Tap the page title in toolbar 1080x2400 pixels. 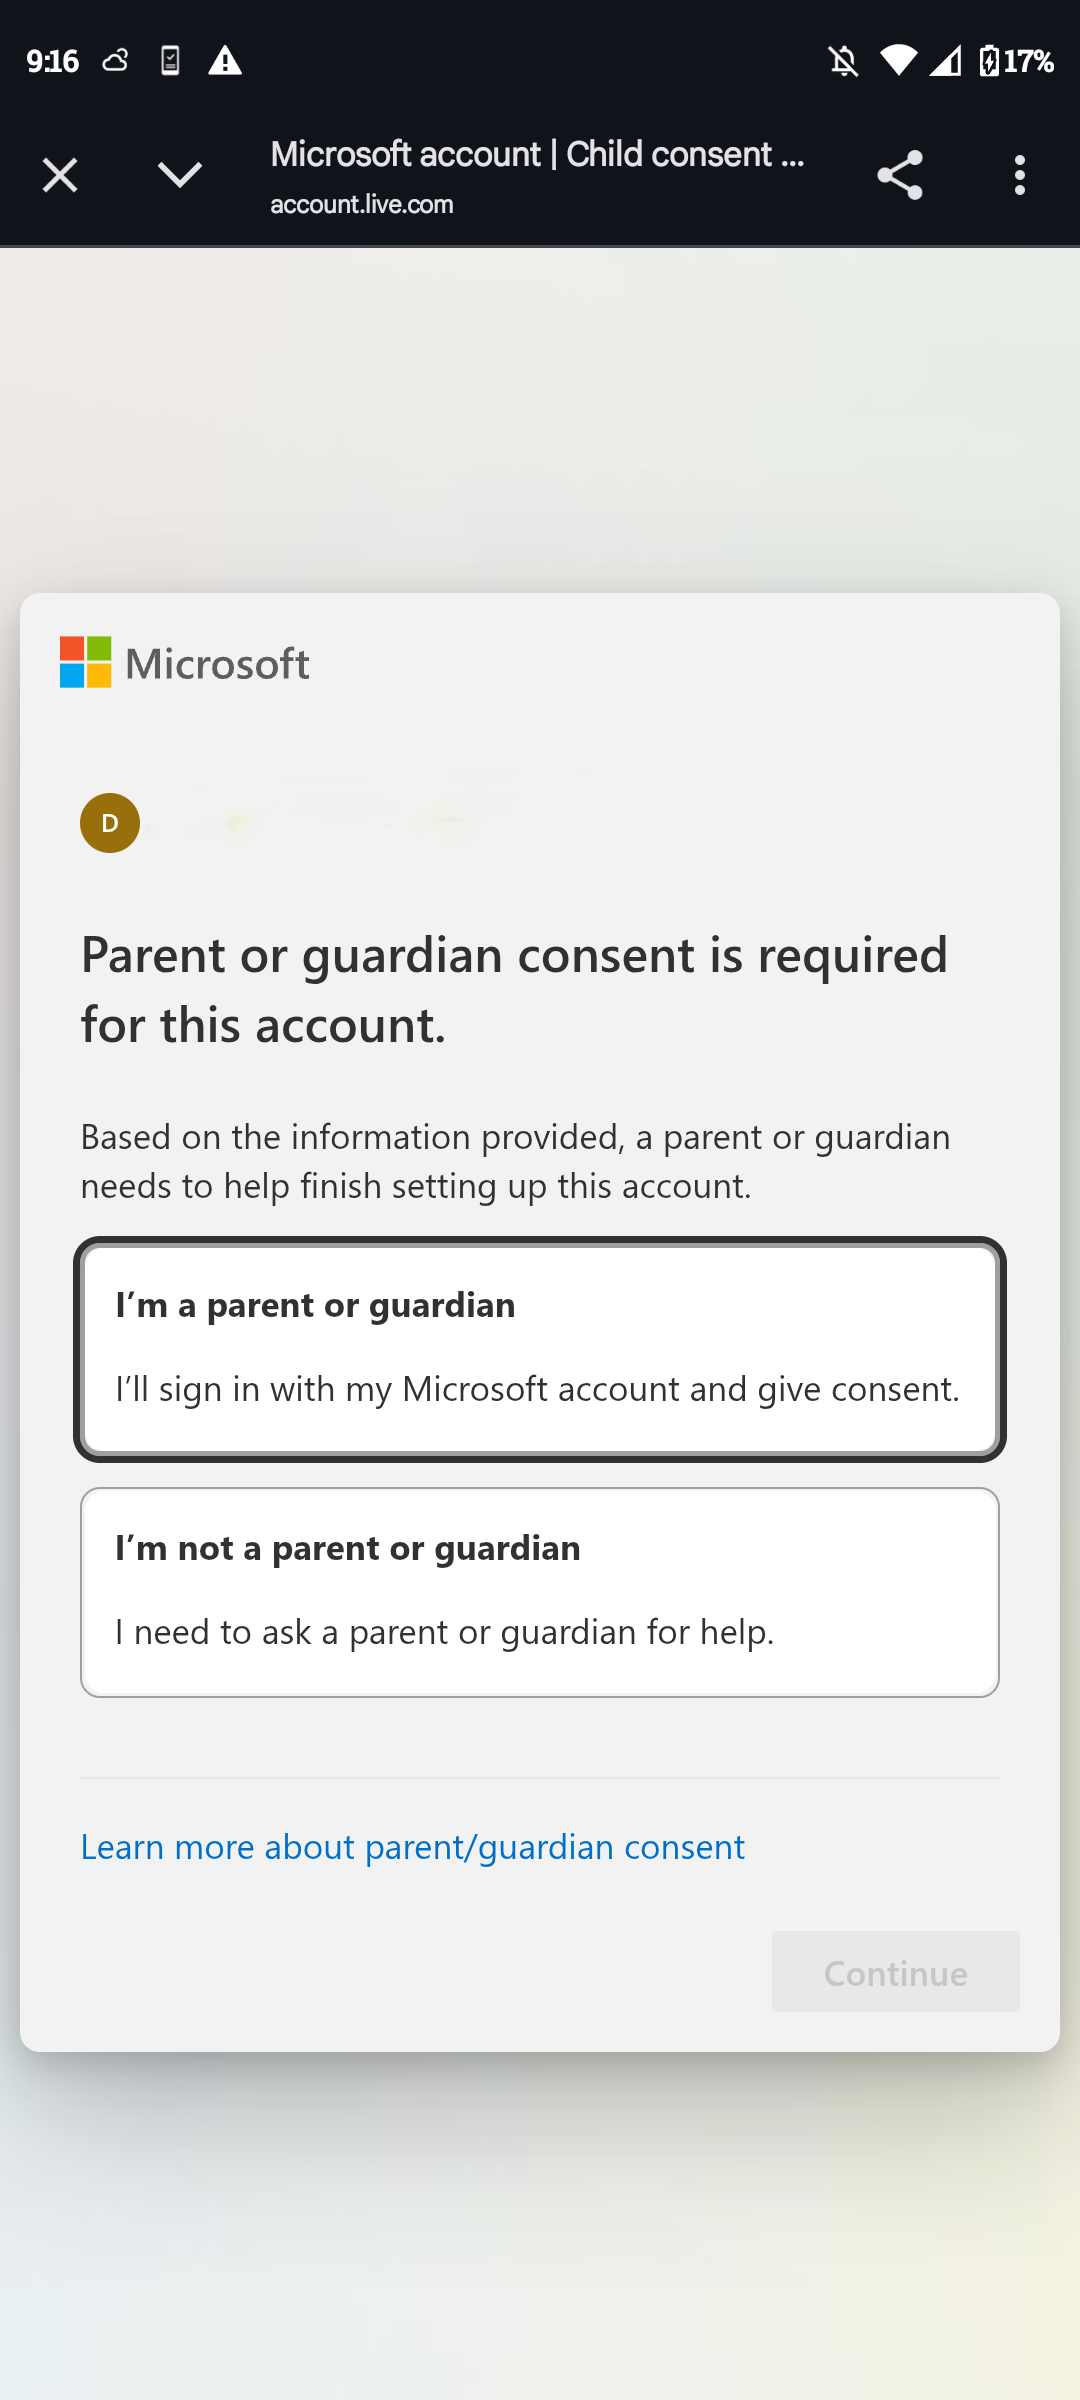pyautogui.click(x=537, y=154)
